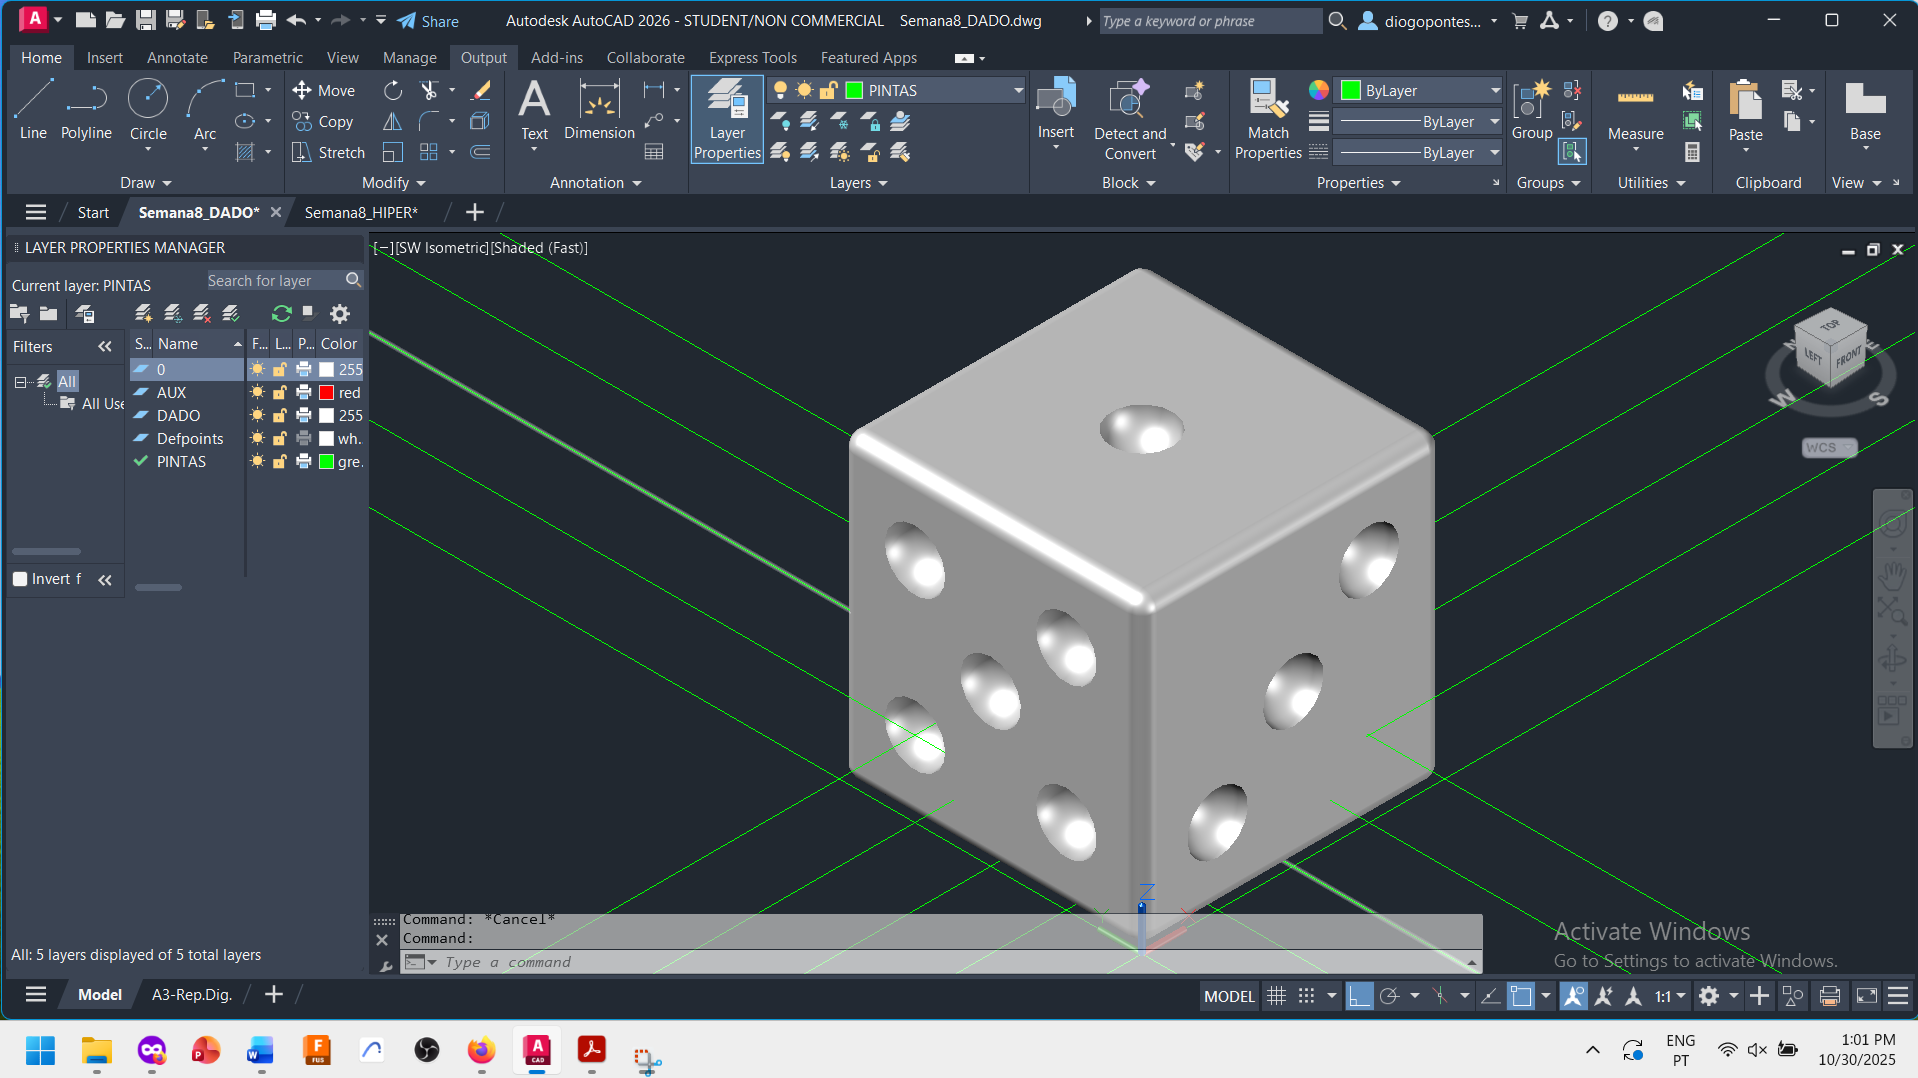Open layer manager settings gear

pos(340,314)
